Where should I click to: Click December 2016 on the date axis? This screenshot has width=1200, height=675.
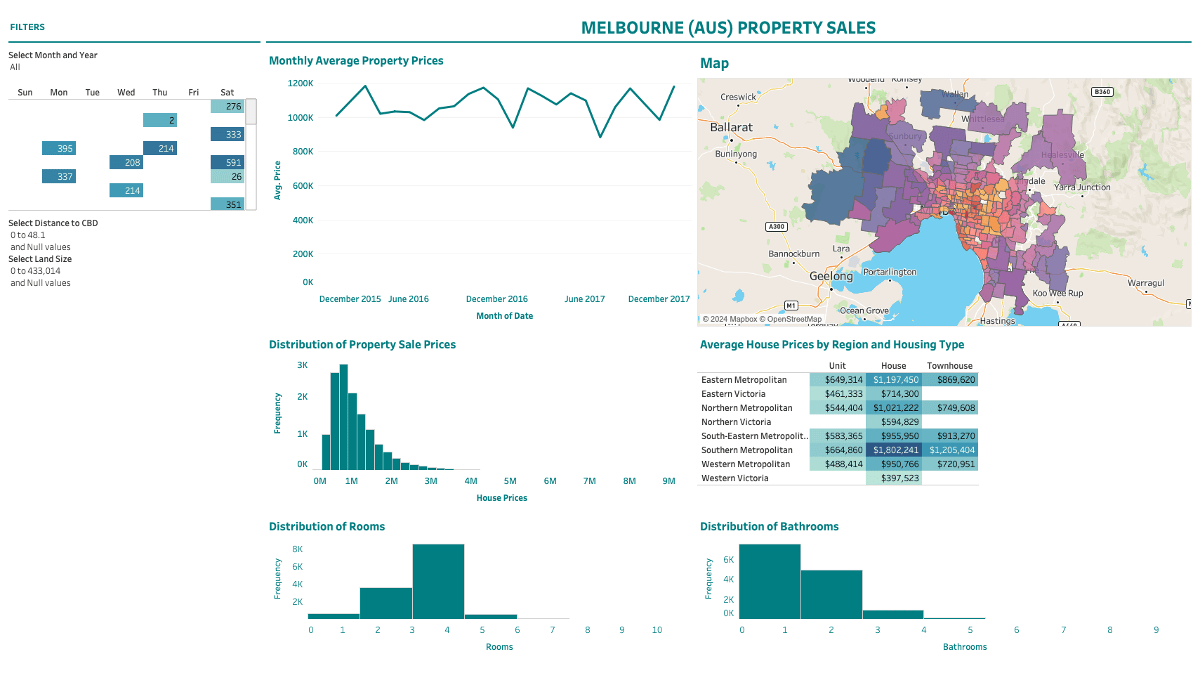pyautogui.click(x=497, y=299)
